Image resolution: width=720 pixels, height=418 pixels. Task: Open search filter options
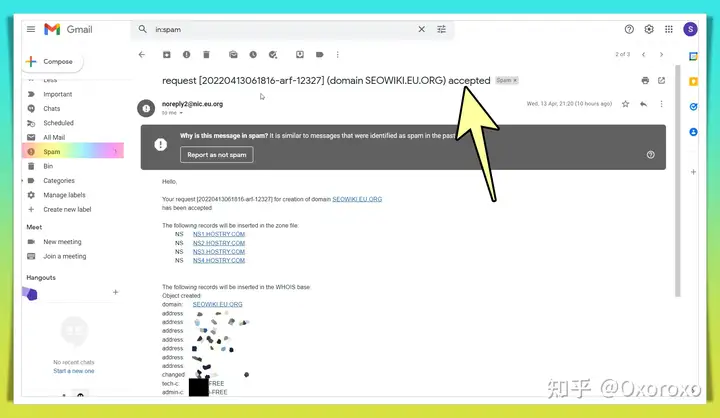click(x=441, y=29)
